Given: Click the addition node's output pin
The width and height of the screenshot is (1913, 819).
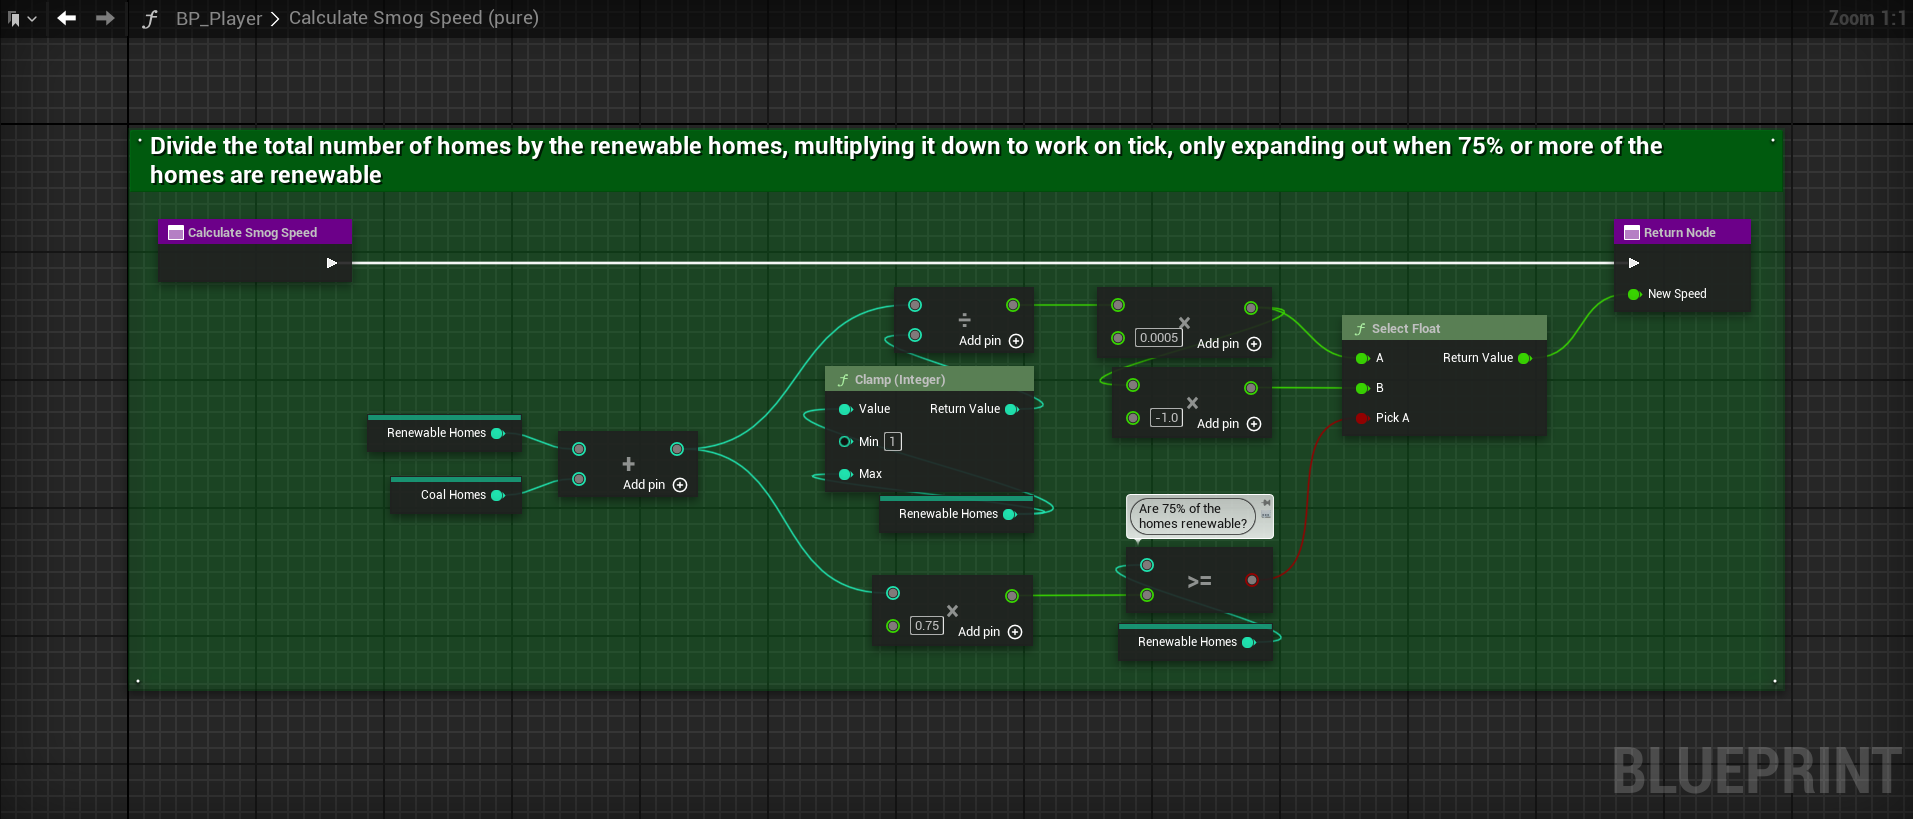Looking at the screenshot, I should coord(677,449).
